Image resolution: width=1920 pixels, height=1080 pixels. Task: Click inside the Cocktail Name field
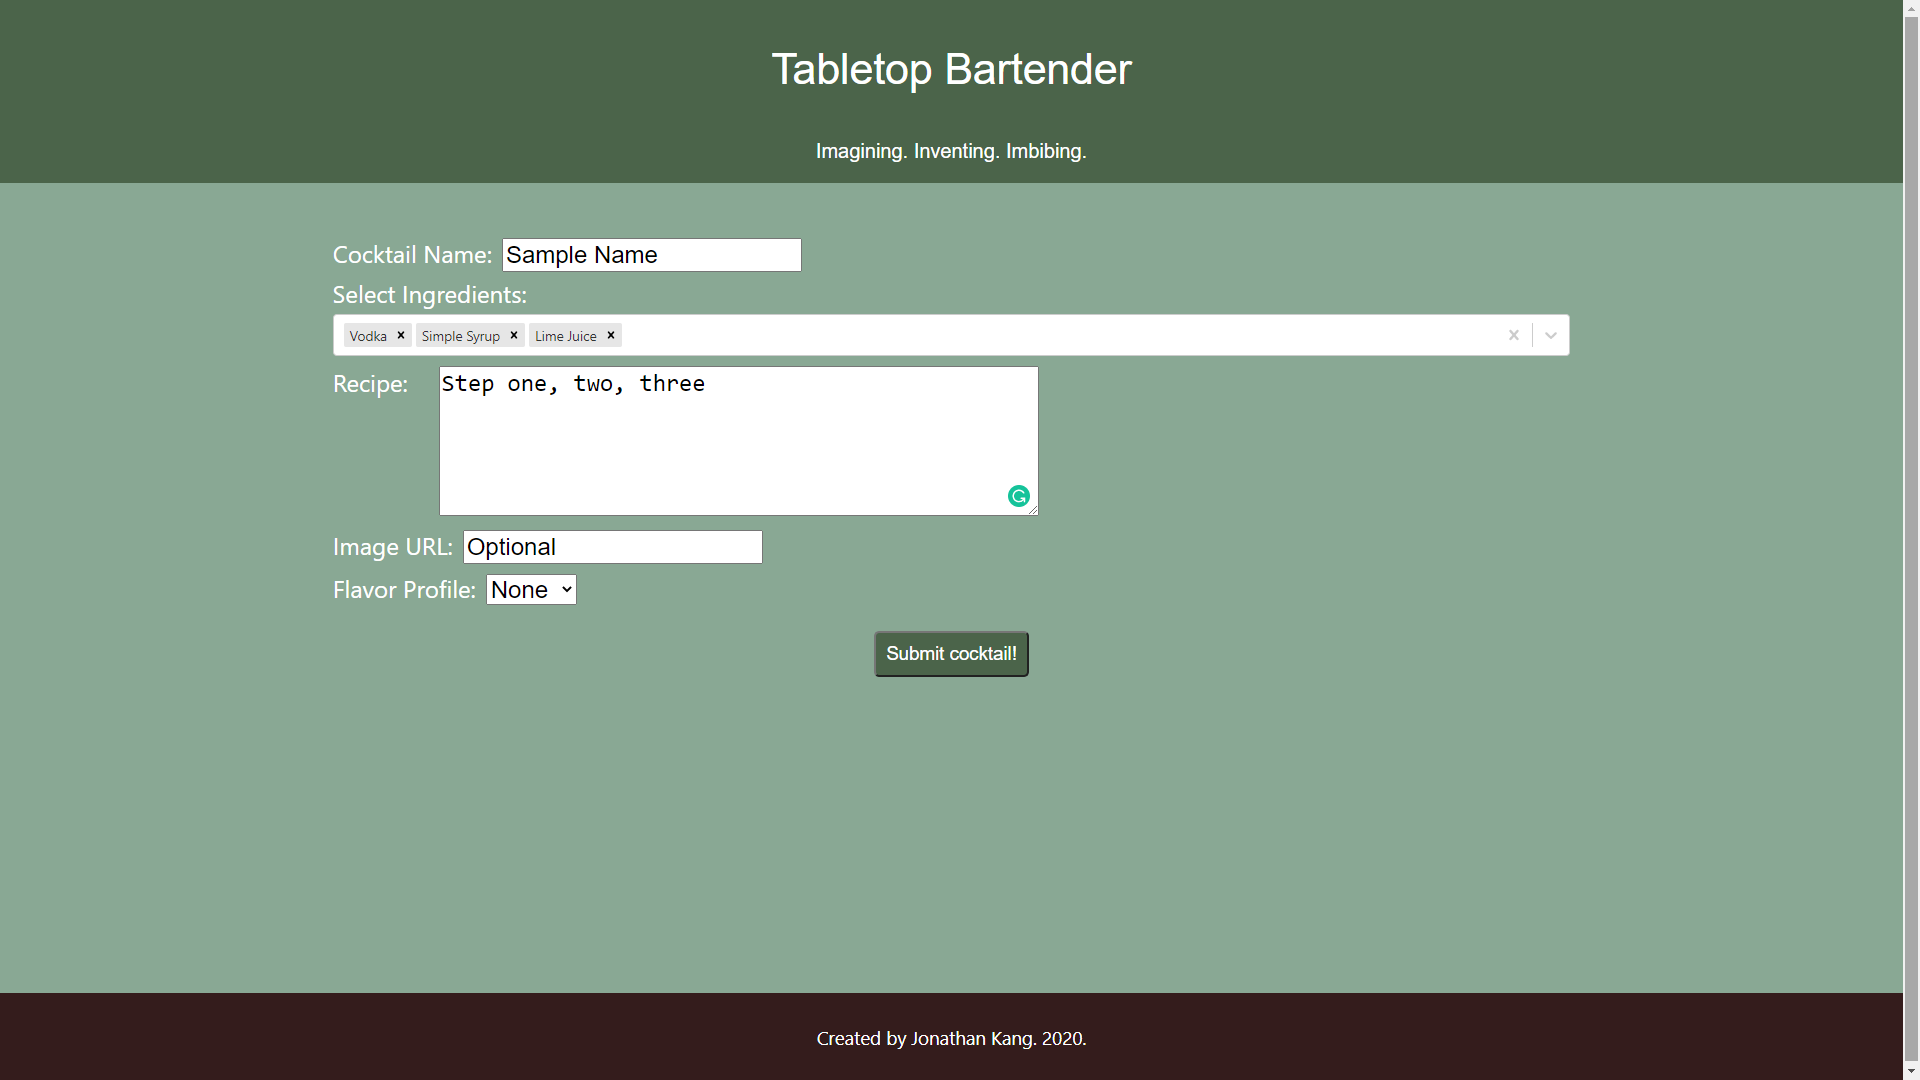pyautogui.click(x=650, y=255)
